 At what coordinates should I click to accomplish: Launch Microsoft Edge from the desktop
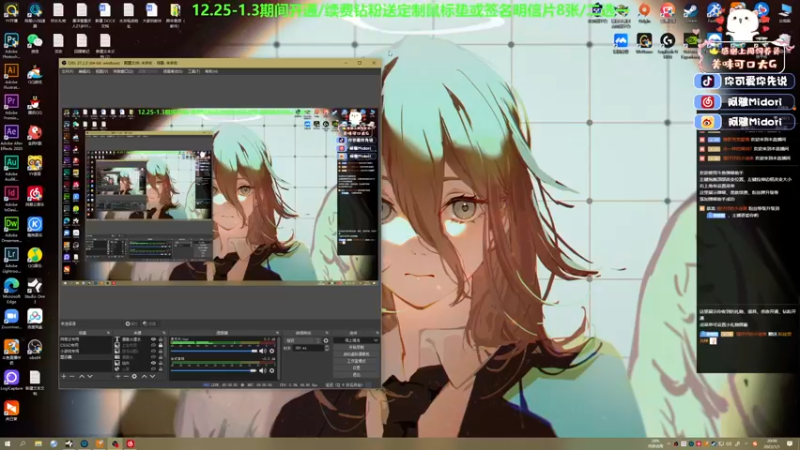(11, 289)
